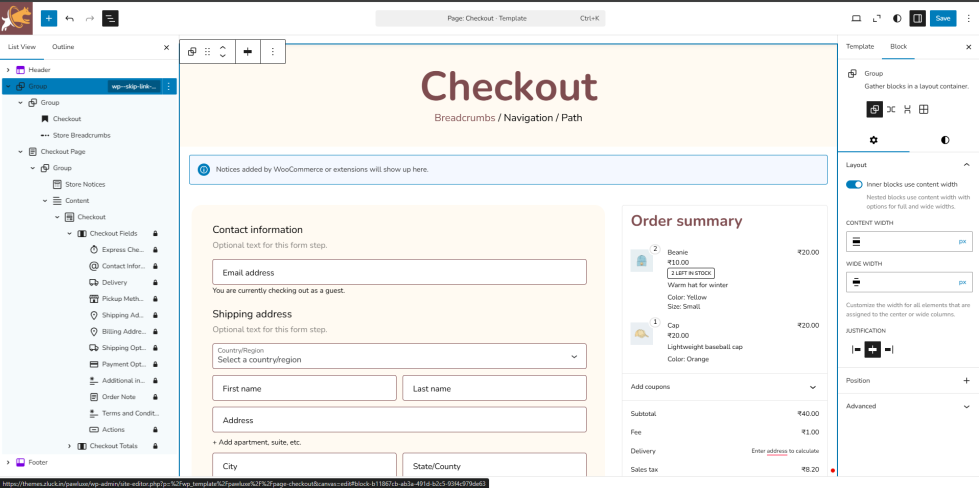Click the Breadcrumbs link

tap(464, 117)
